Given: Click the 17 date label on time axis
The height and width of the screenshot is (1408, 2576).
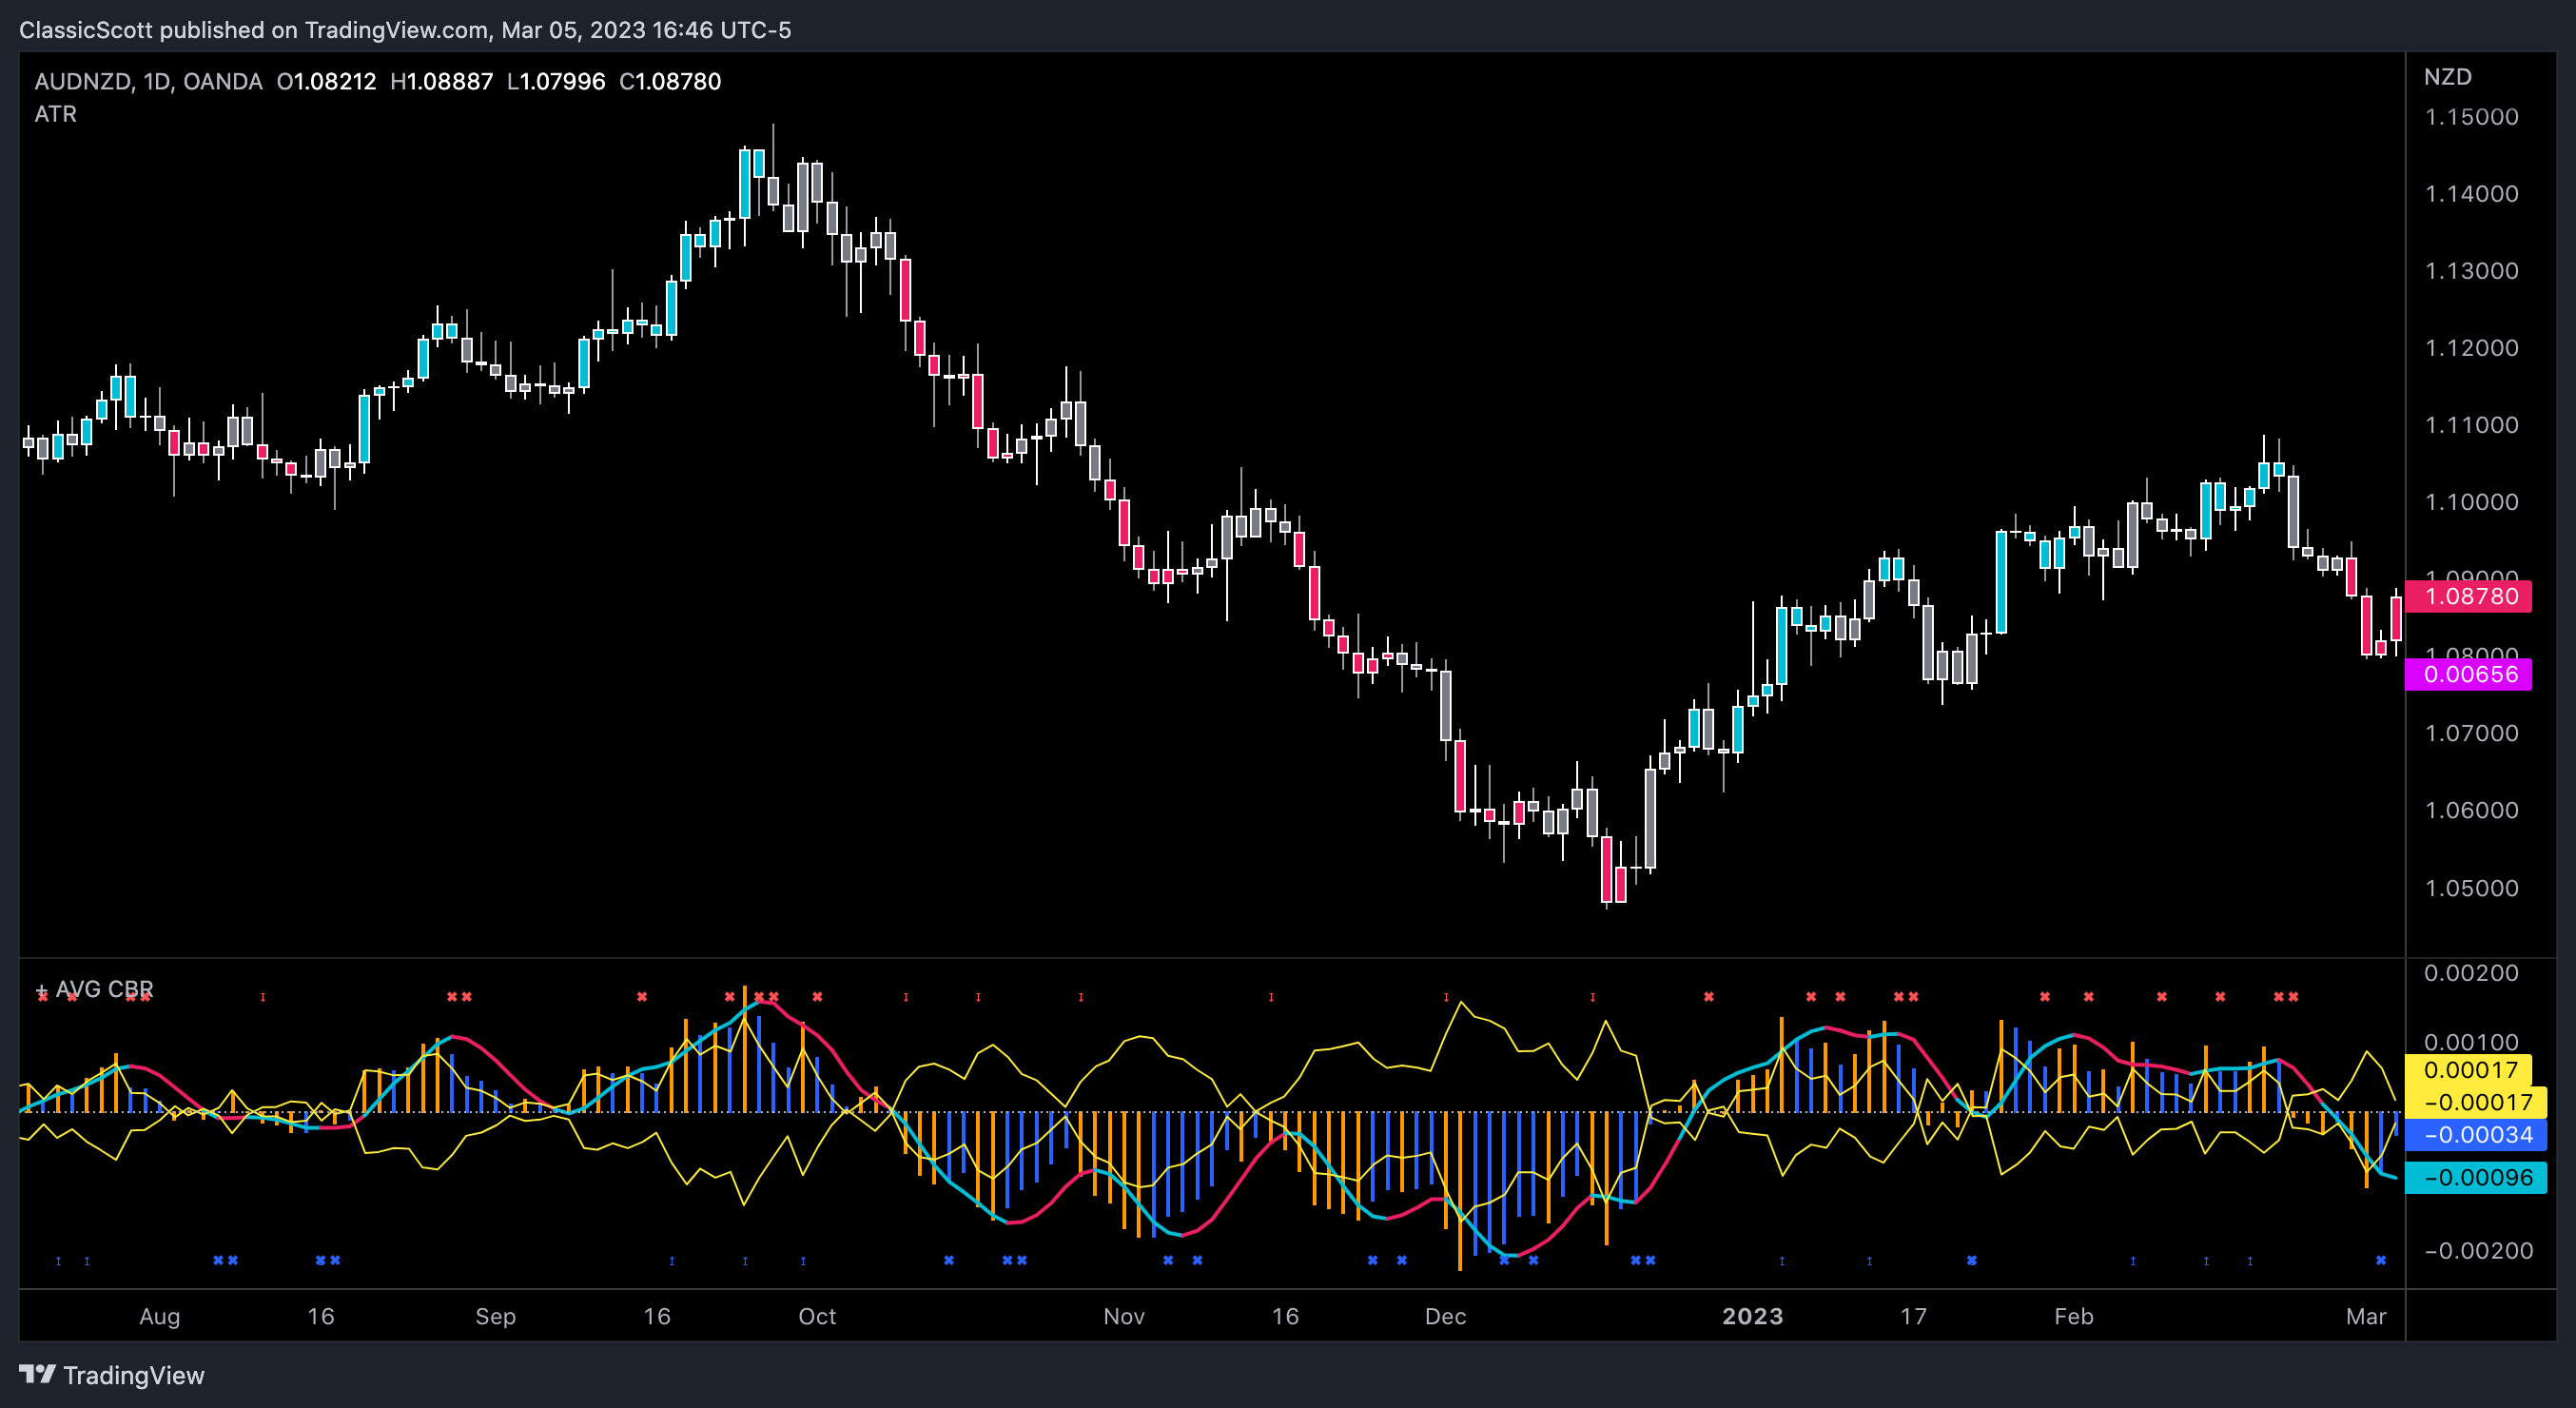Looking at the screenshot, I should tap(1913, 1316).
